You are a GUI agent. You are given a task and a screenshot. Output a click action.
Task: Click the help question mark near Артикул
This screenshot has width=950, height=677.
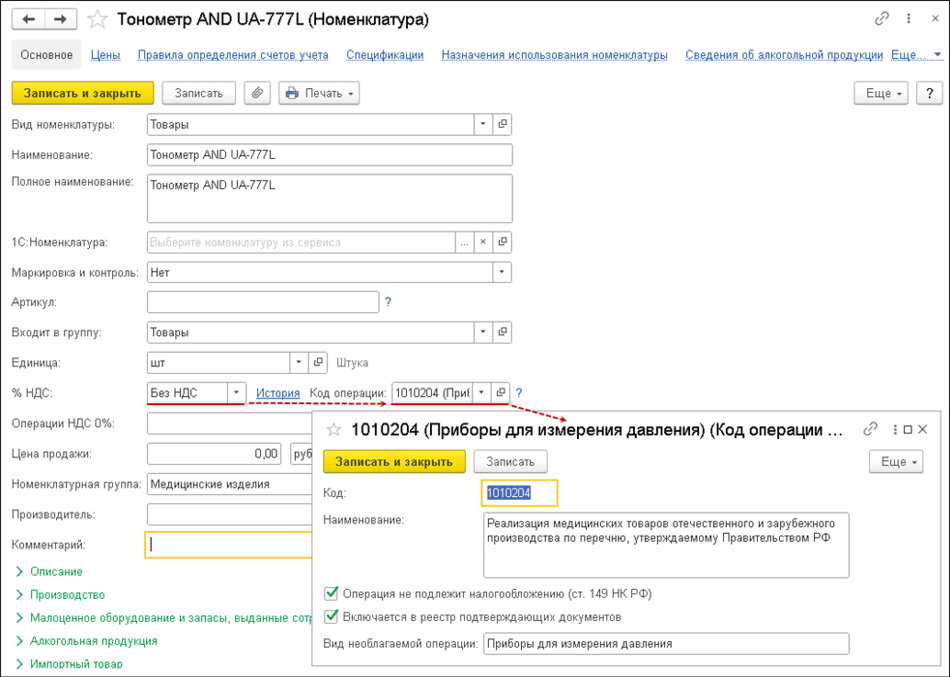tap(388, 301)
